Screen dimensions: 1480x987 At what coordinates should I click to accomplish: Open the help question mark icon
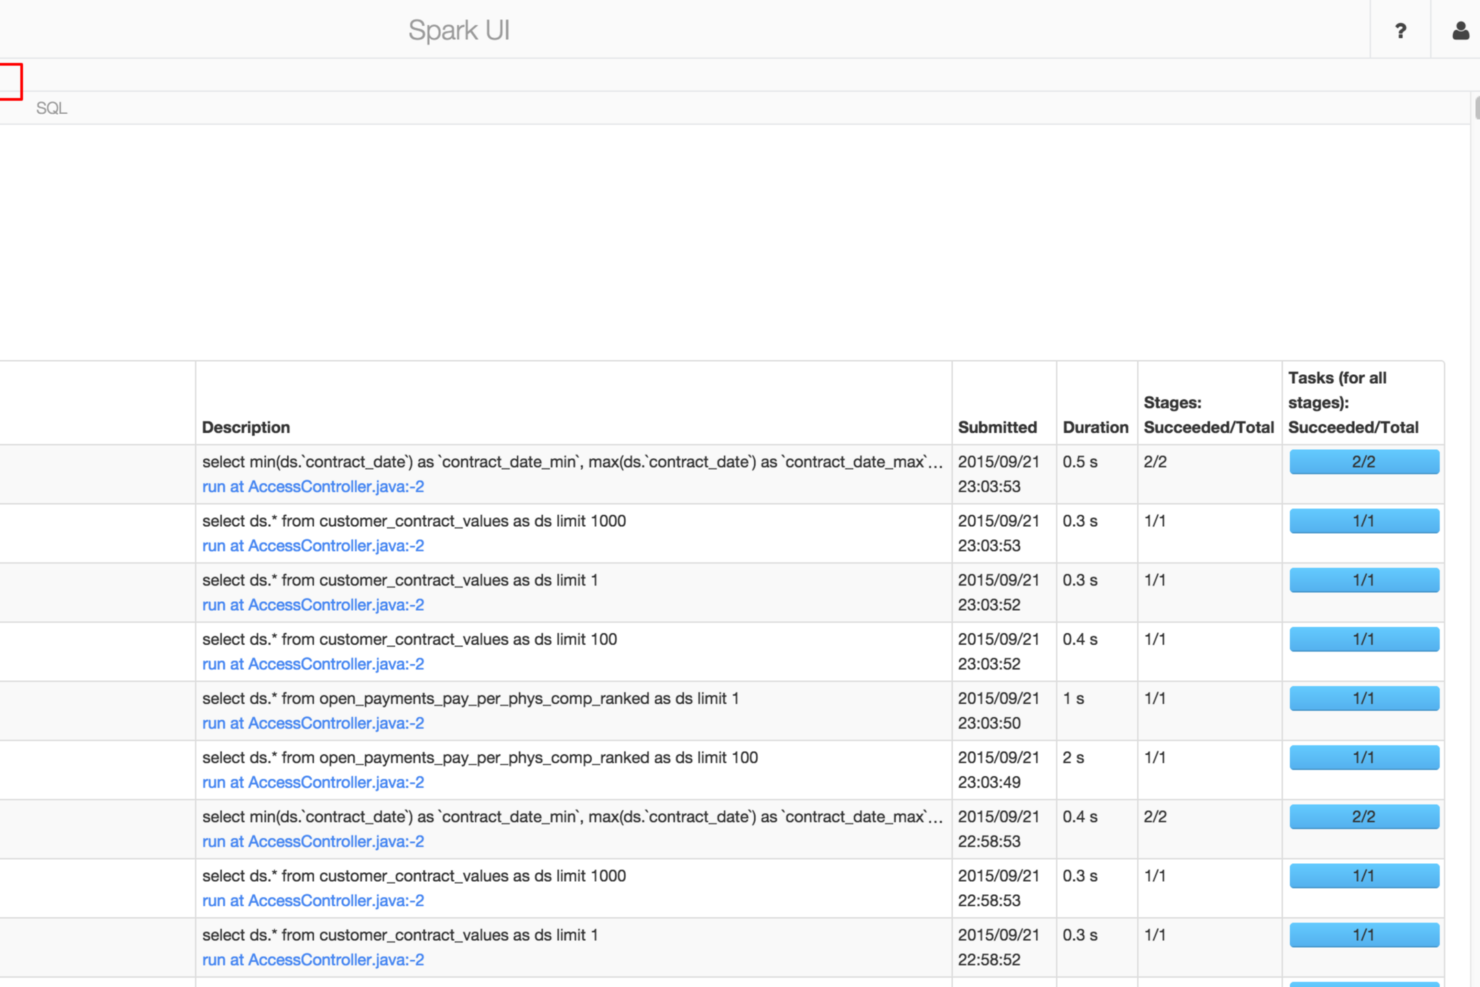pos(1400,31)
